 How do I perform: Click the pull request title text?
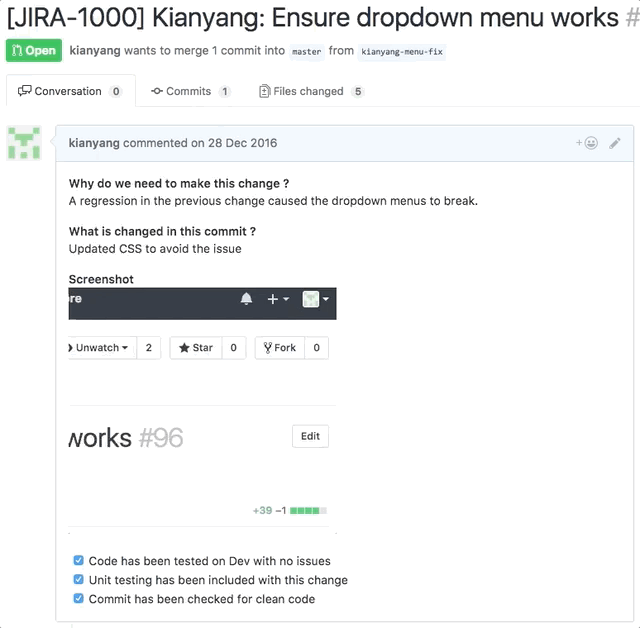click(313, 18)
